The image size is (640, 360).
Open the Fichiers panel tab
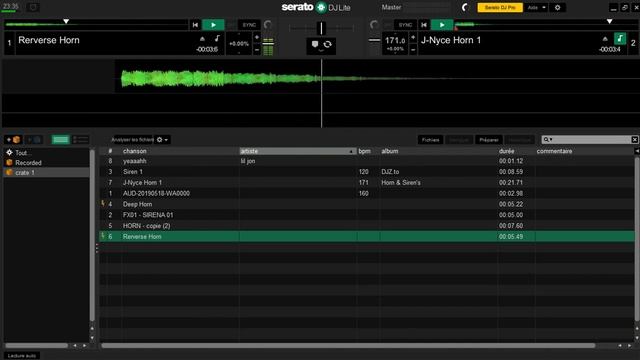[x=430, y=140]
